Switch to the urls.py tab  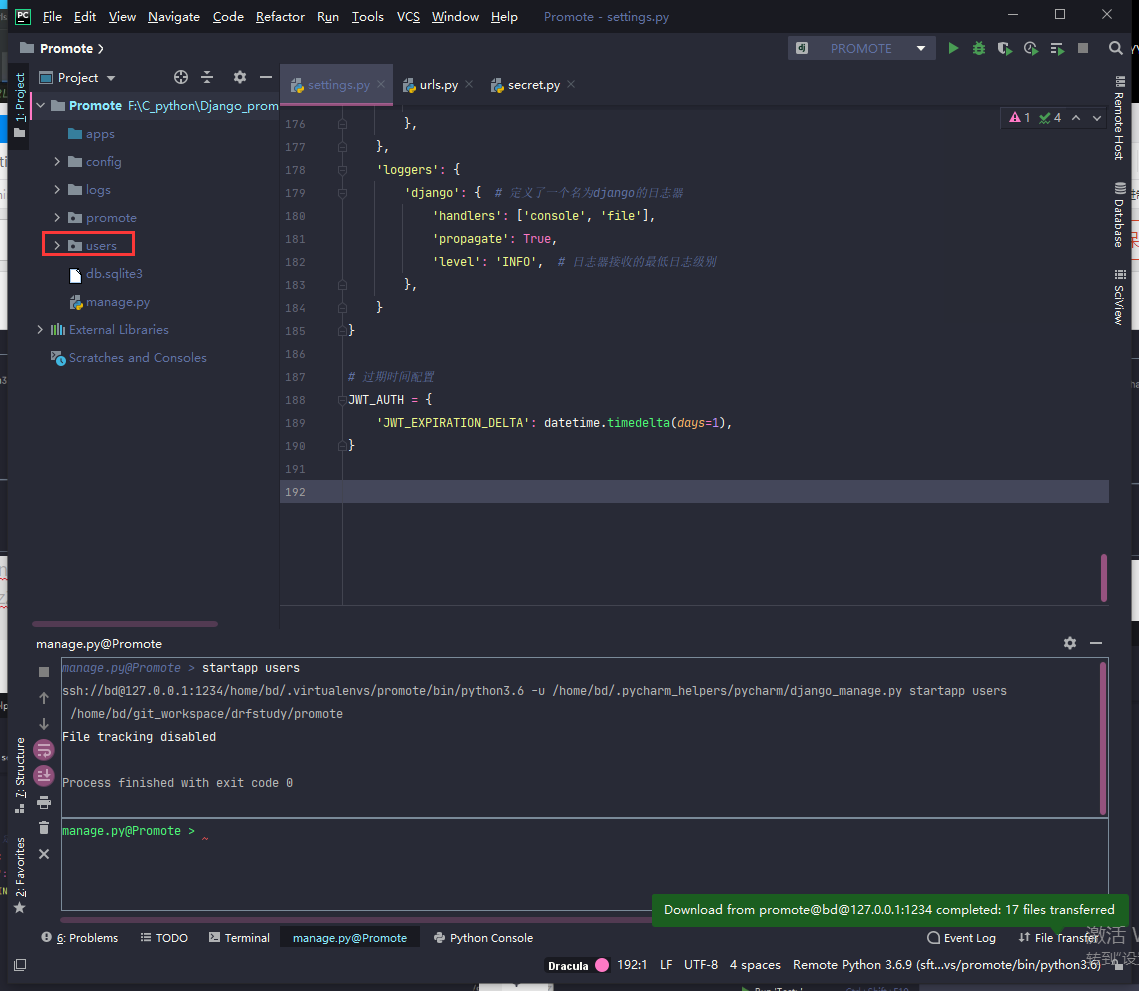438,85
